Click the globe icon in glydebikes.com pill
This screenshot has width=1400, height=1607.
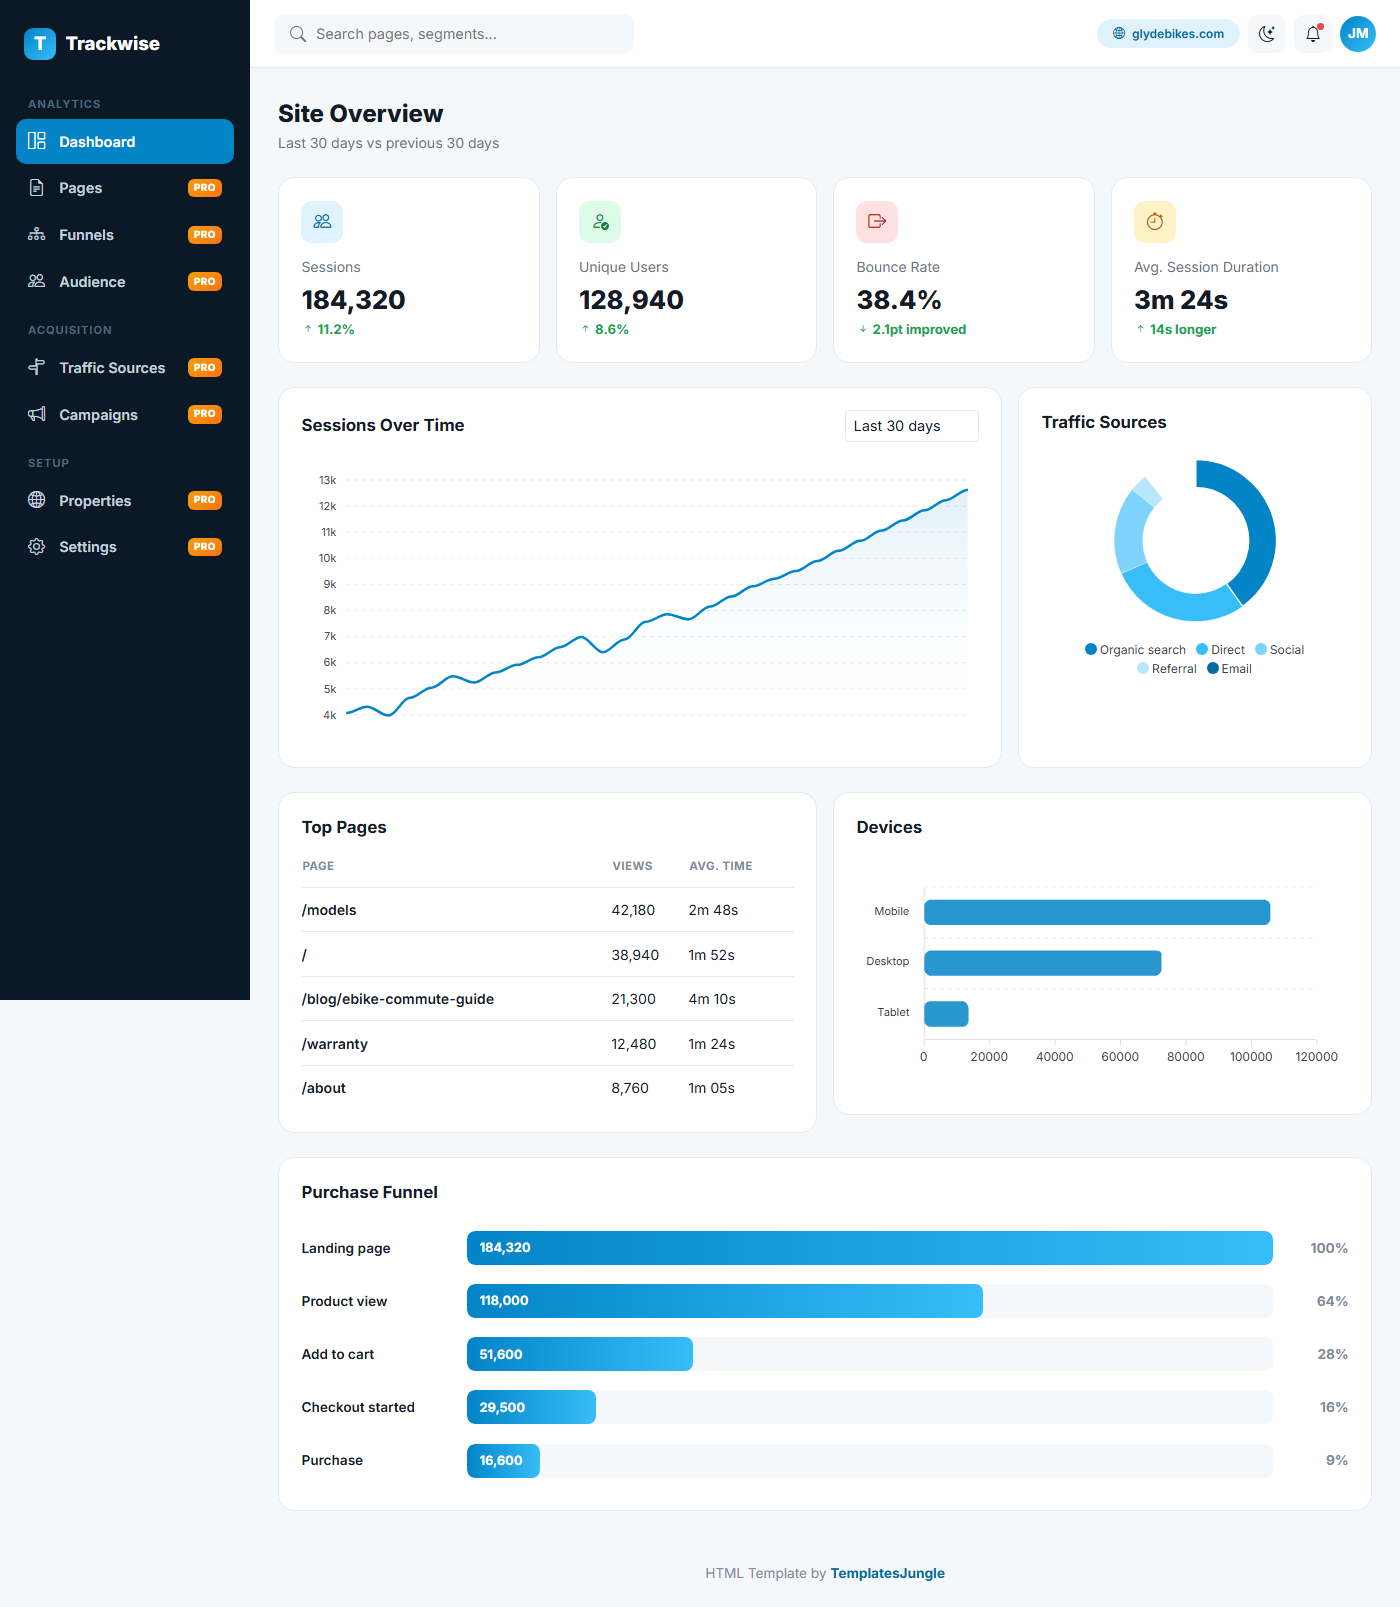tap(1119, 34)
